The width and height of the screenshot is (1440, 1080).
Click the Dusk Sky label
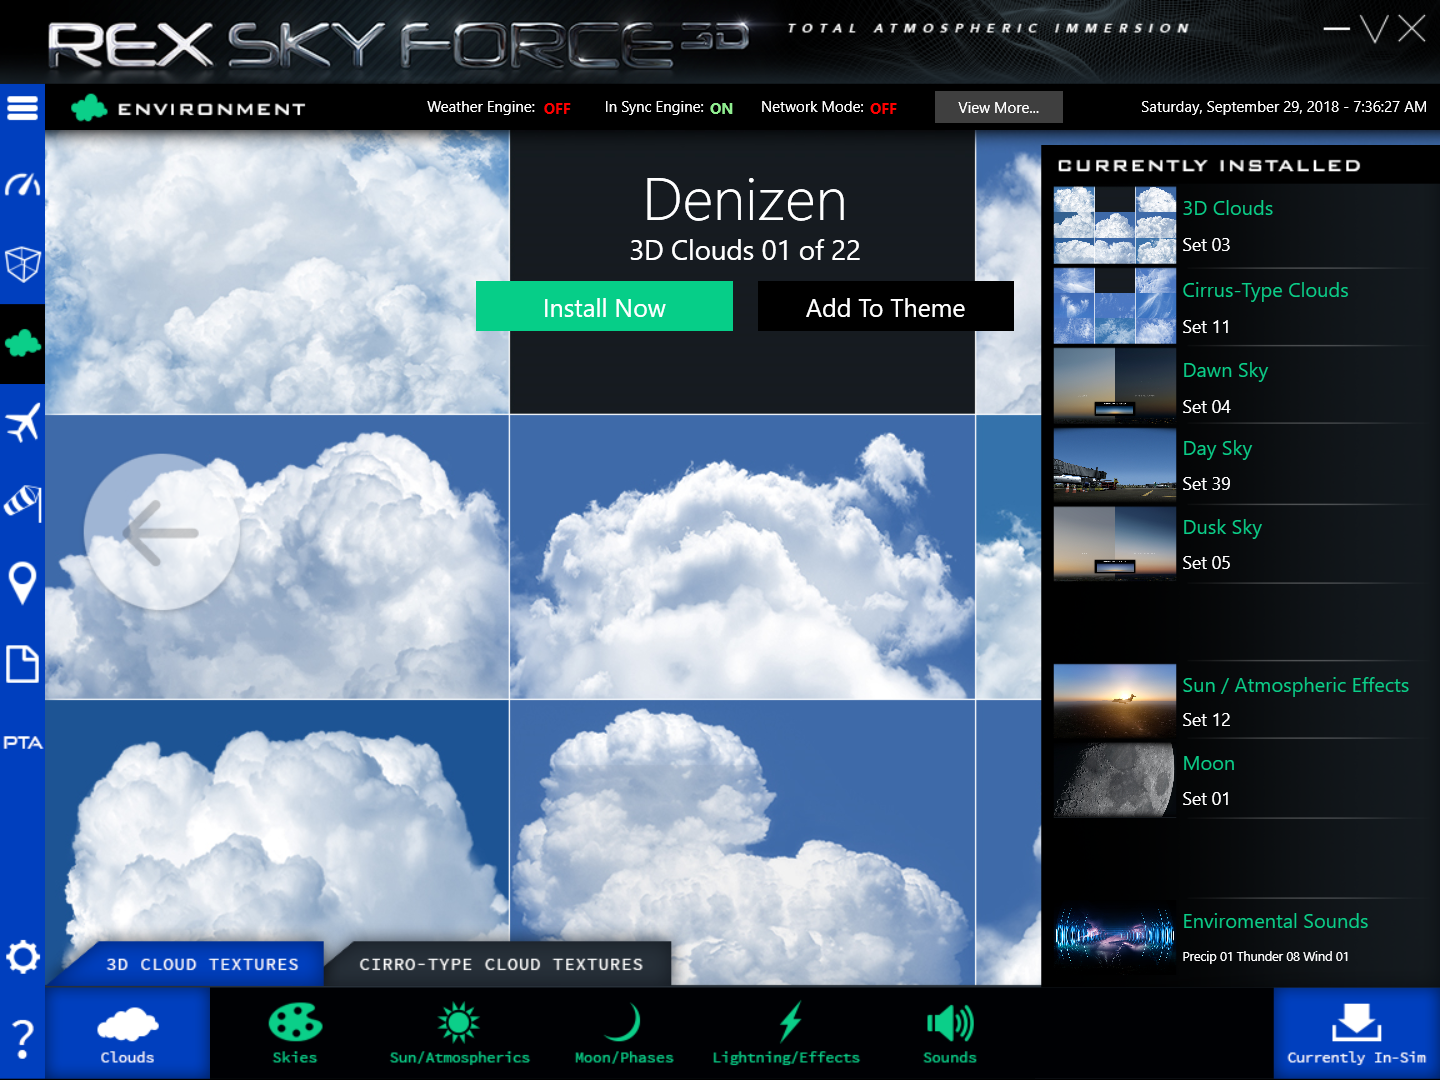(1222, 527)
